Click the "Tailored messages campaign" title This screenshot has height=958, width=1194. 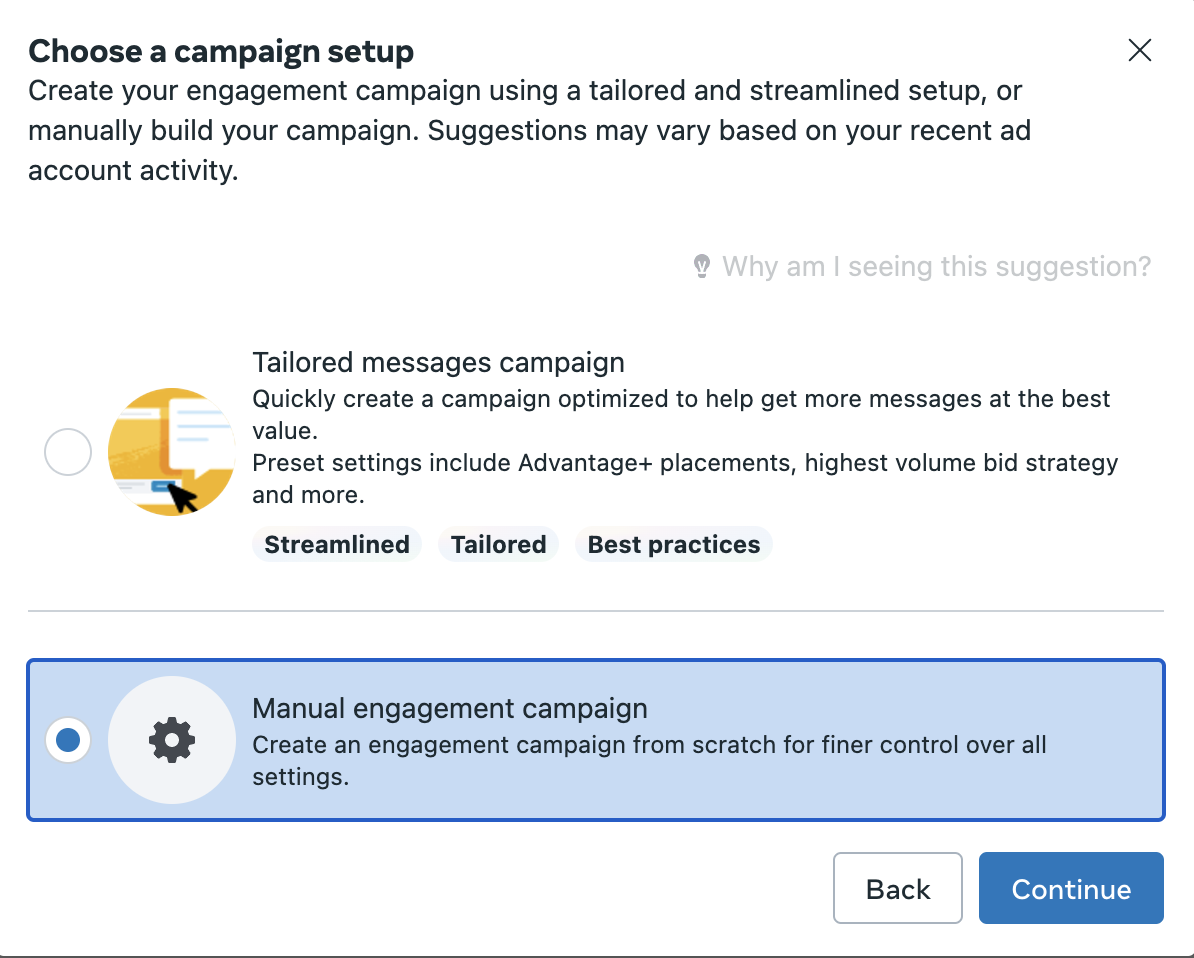point(438,362)
